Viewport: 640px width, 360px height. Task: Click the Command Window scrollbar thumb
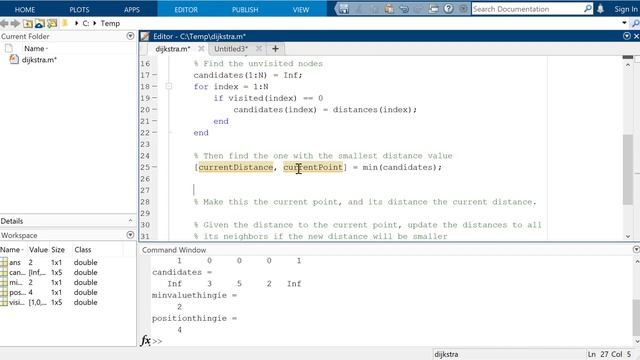click(x=636, y=317)
